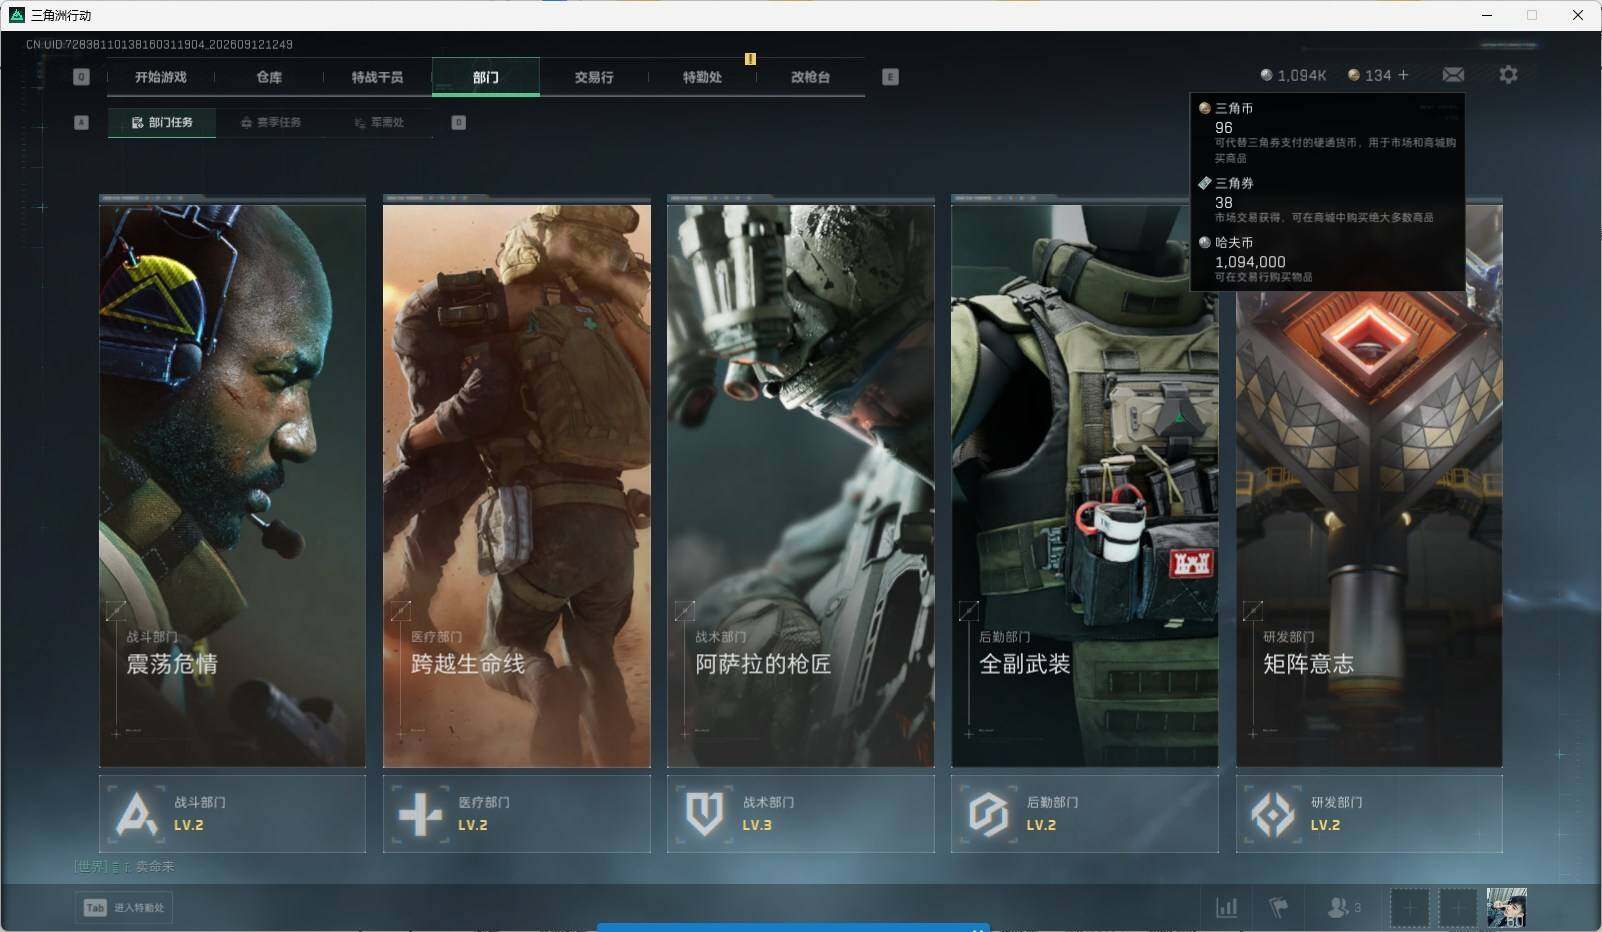Open the player avatar profile
This screenshot has width=1602, height=932.
coord(1506,908)
